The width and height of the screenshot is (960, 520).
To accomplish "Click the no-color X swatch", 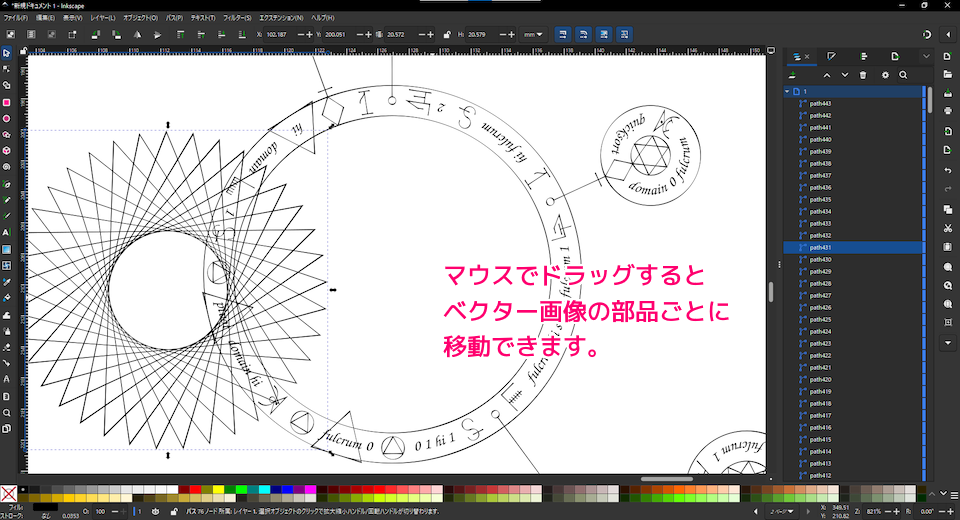I will pyautogui.click(x=9, y=493).
